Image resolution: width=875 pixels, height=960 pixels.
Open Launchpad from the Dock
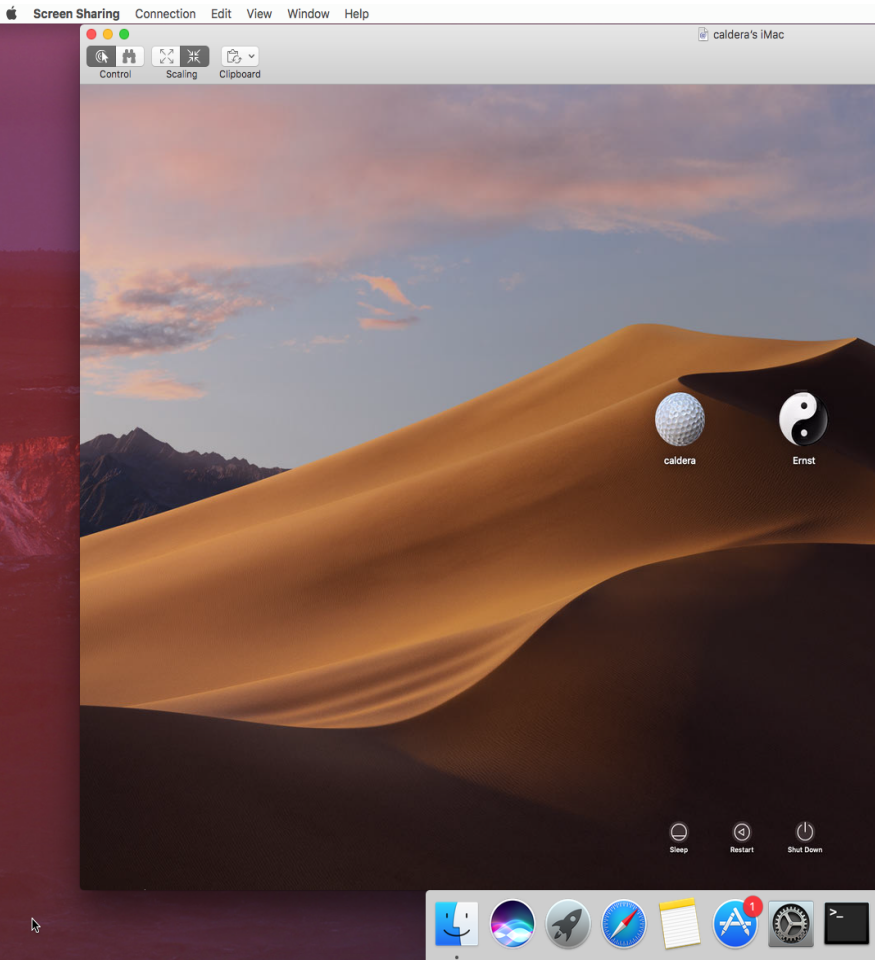coord(567,922)
